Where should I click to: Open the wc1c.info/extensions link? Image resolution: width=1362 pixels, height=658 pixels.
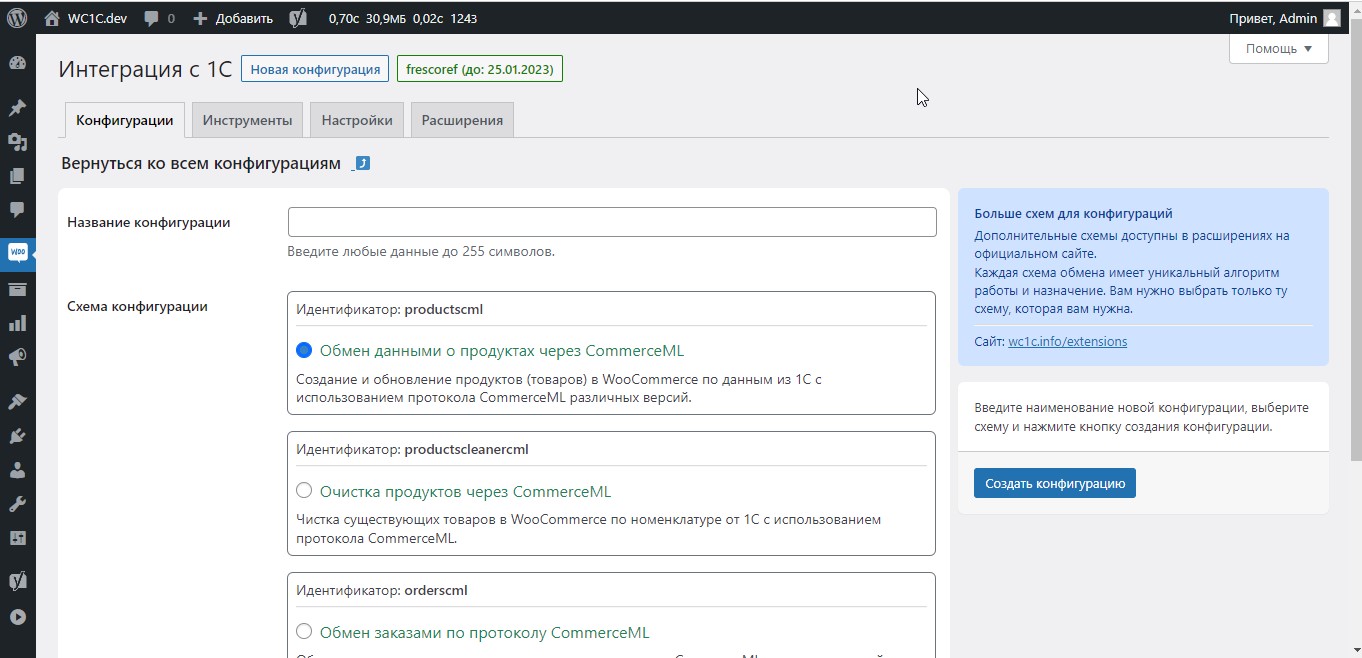1067,341
